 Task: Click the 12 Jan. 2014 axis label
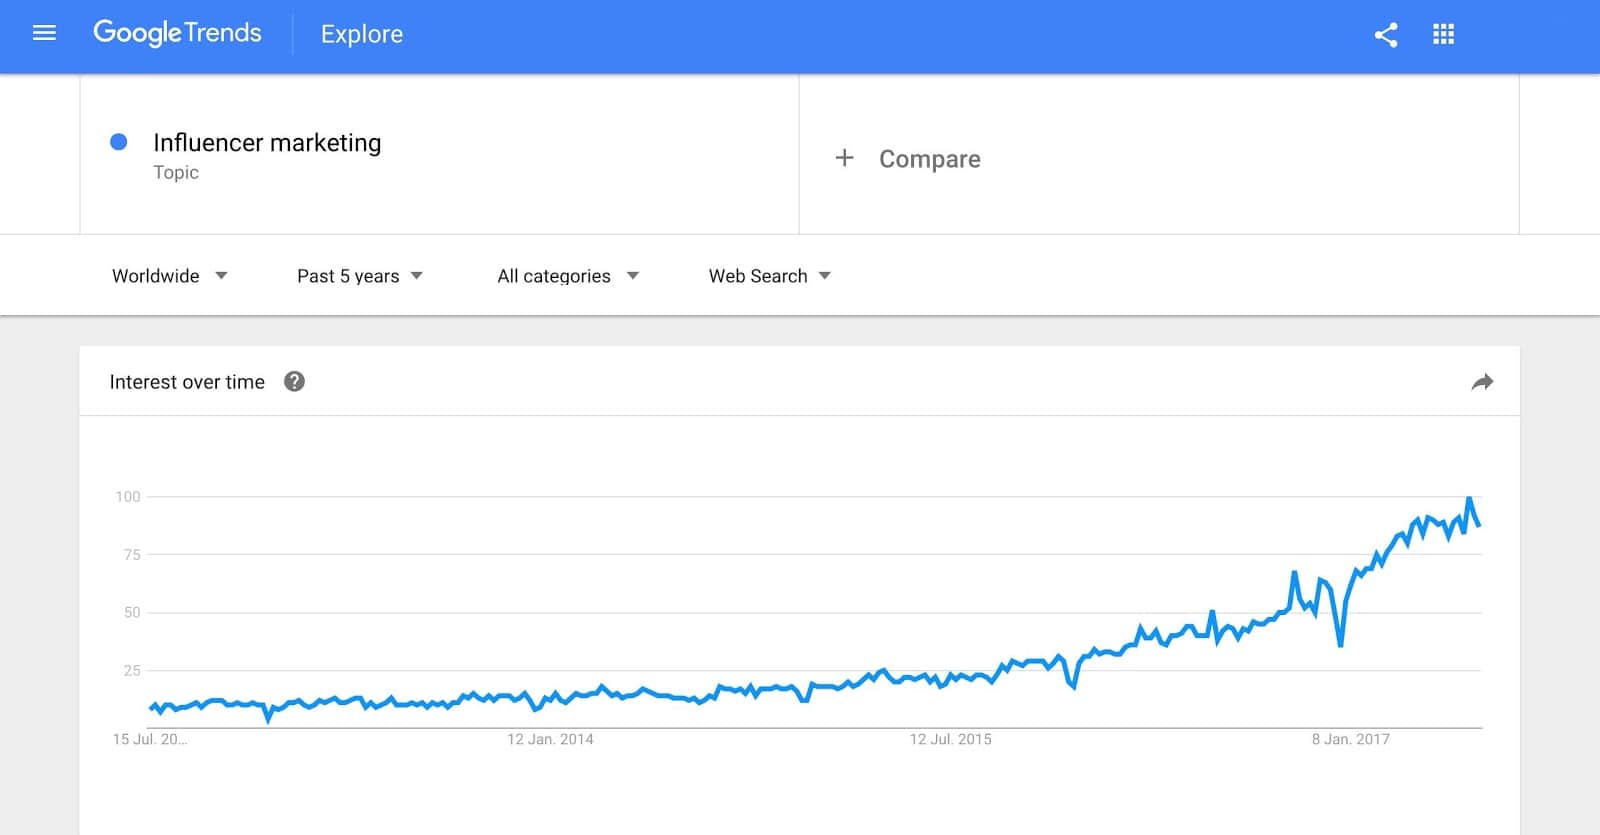click(x=550, y=739)
